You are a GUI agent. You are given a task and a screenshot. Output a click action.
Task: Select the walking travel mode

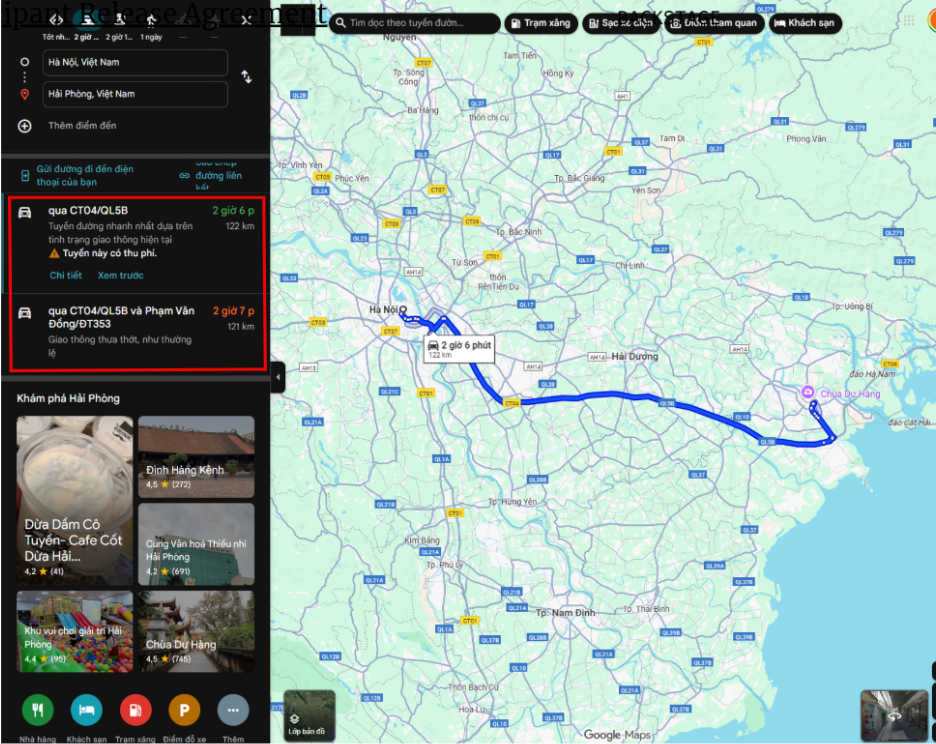[x=151, y=19]
